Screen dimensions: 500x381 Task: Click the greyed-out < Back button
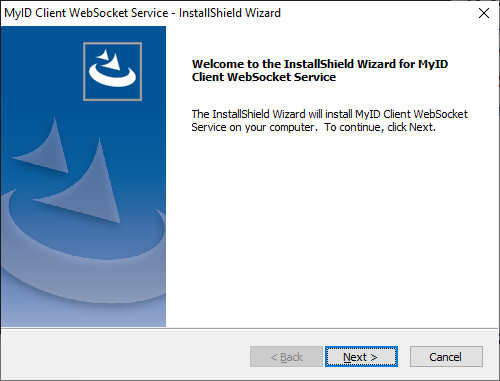click(x=286, y=357)
